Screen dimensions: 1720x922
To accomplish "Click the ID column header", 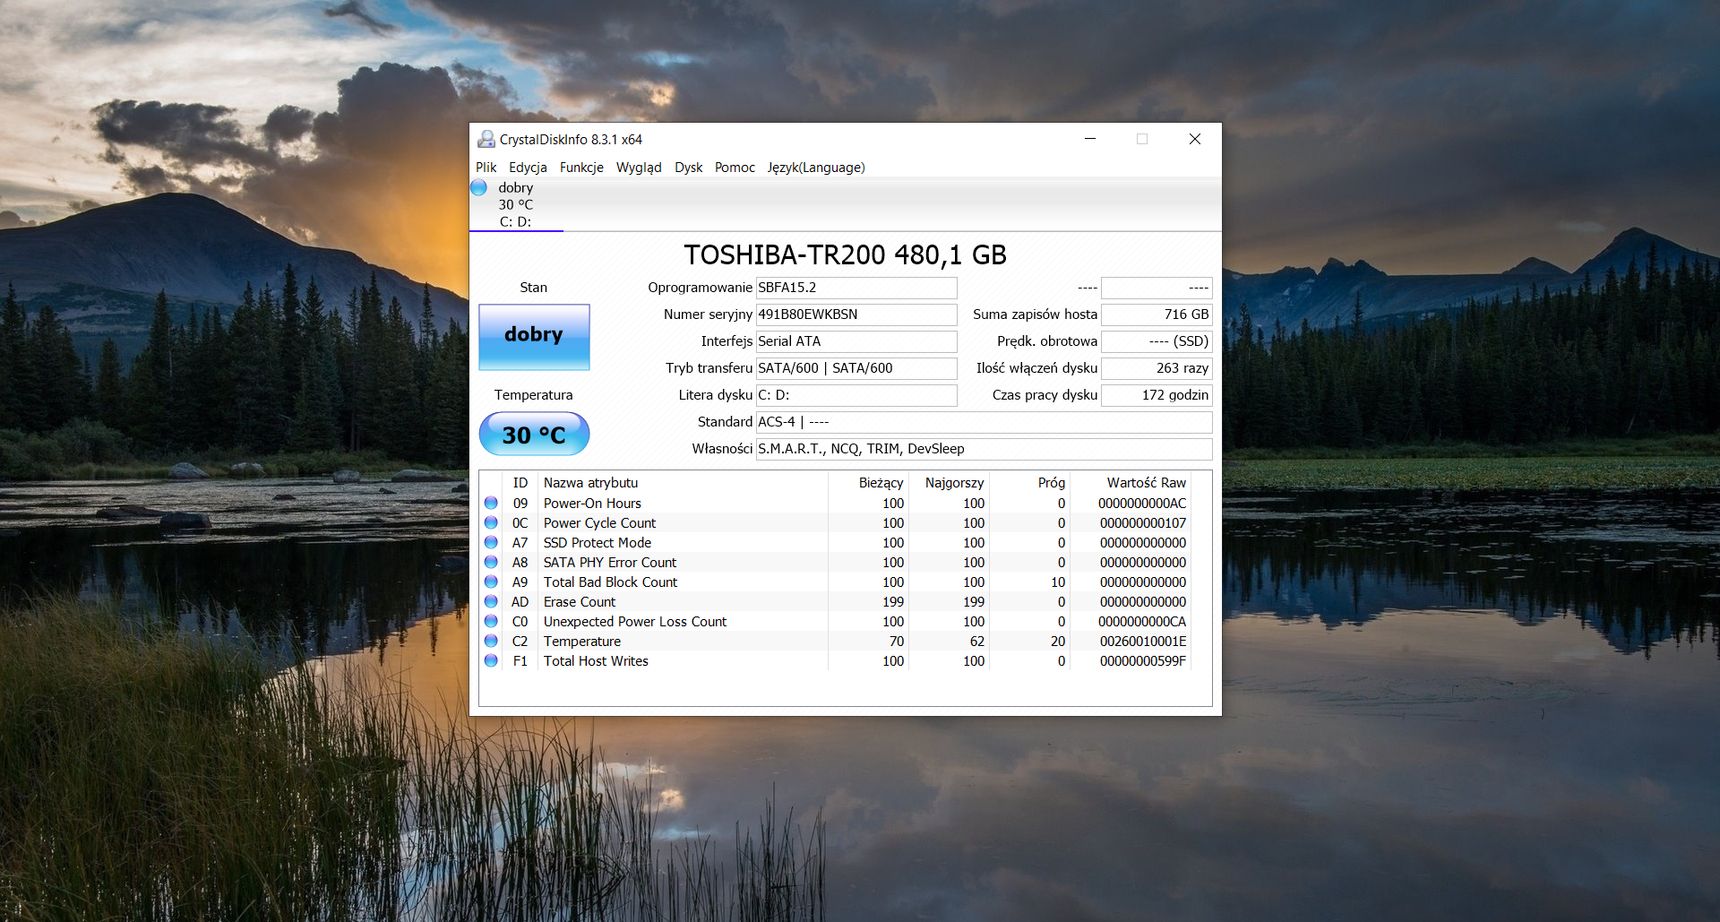I will pyautogui.click(x=520, y=482).
